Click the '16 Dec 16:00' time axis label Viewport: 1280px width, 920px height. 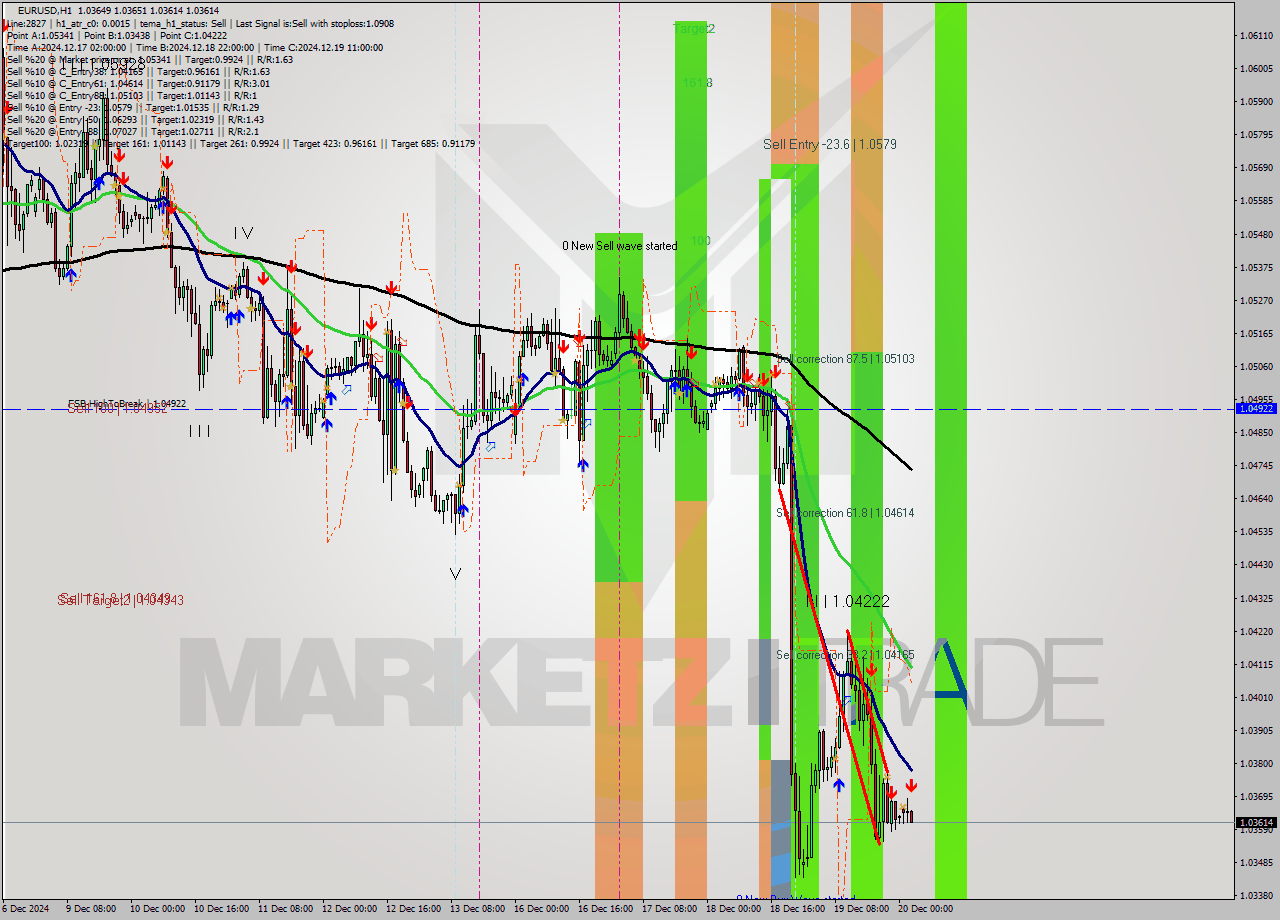coord(605,909)
